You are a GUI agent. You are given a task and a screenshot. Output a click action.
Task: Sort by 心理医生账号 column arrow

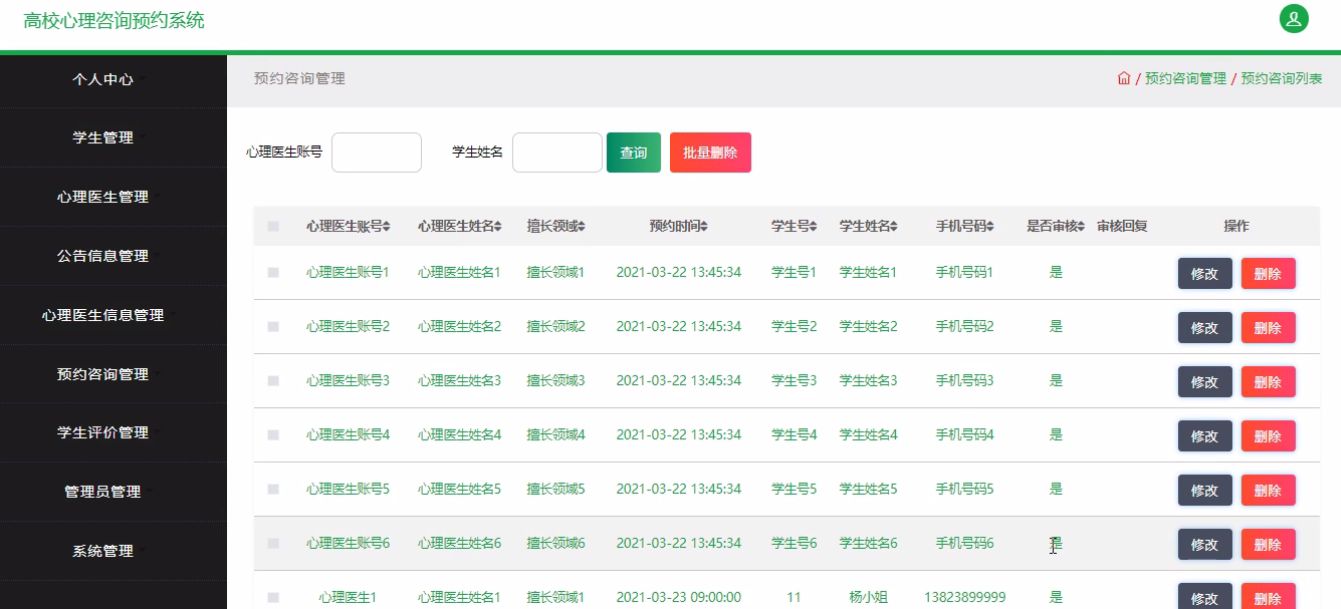click(x=387, y=227)
